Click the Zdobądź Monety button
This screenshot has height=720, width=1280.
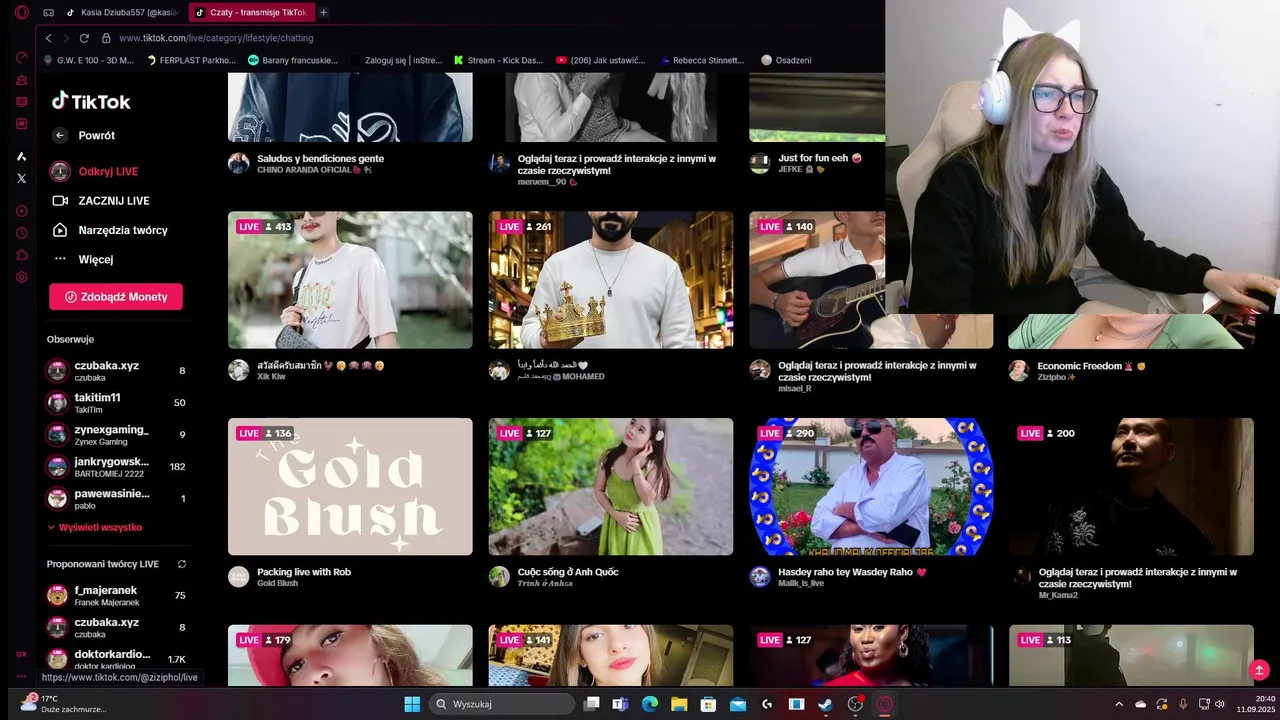pos(116,297)
